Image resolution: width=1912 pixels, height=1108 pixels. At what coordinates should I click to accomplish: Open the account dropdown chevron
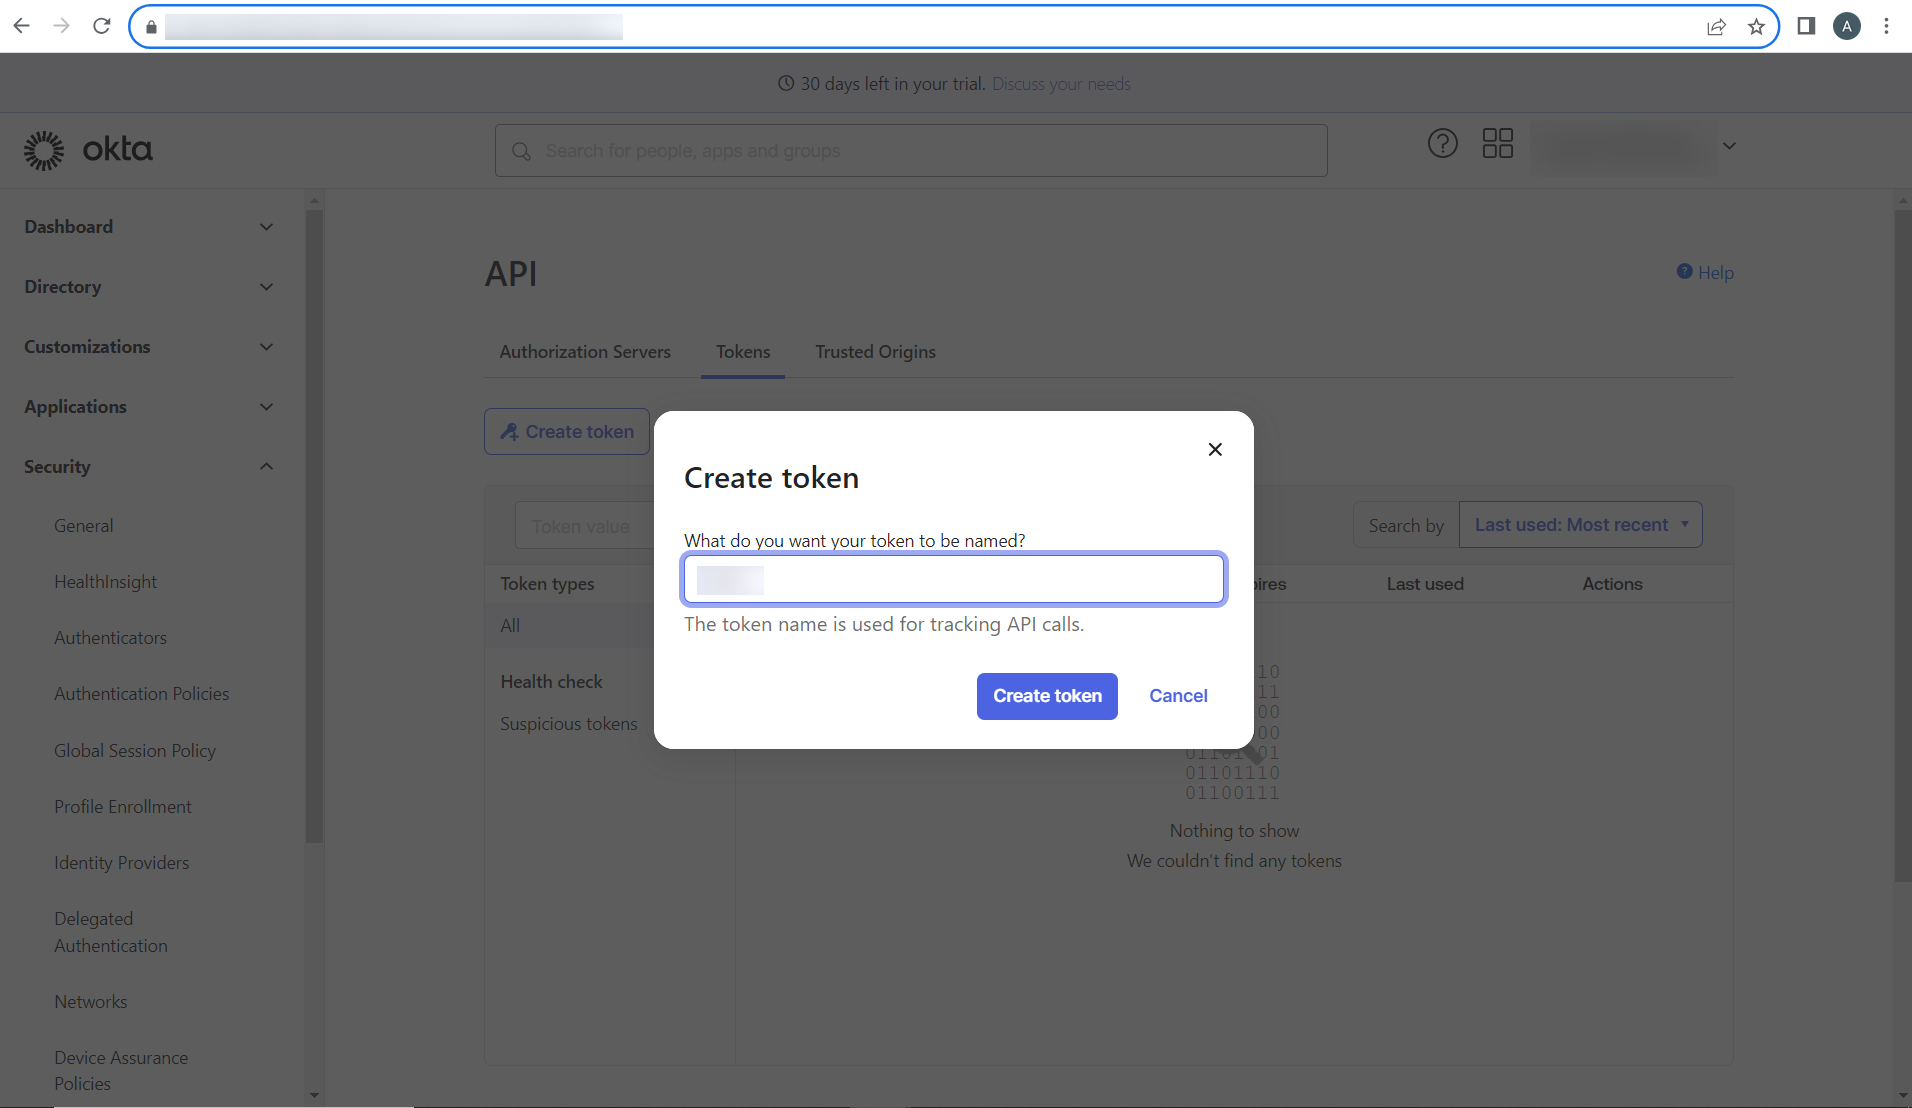click(1729, 146)
